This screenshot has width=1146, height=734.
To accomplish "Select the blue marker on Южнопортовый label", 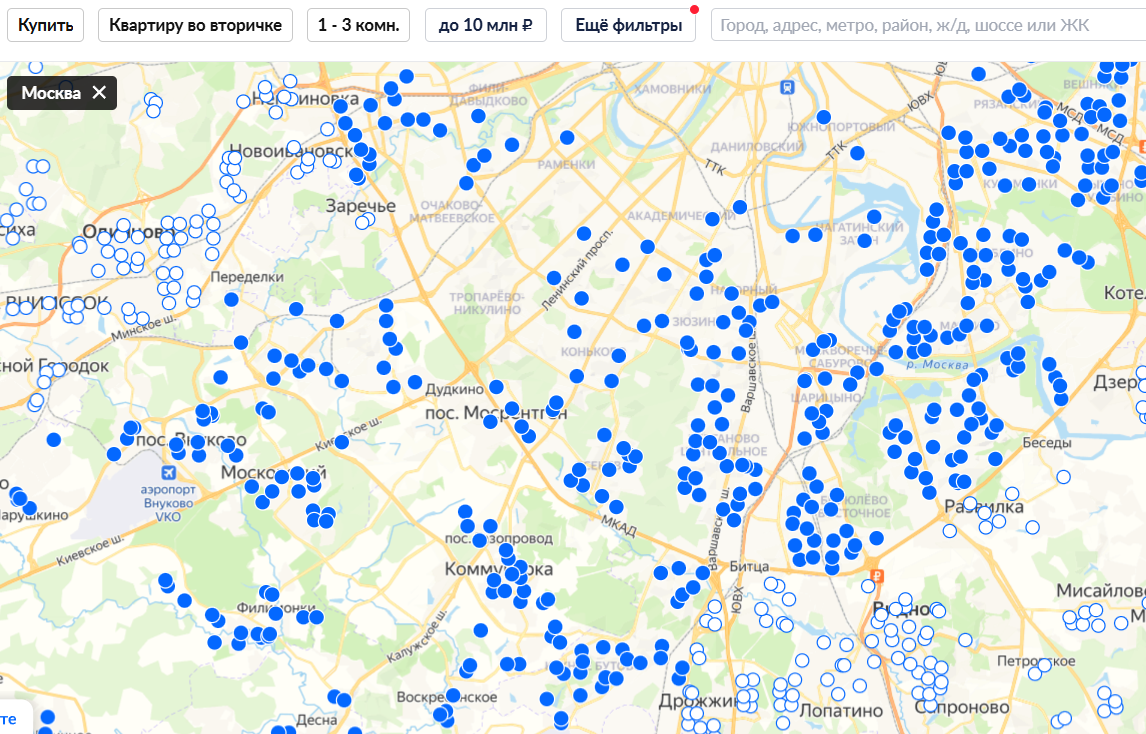I will (x=824, y=117).
